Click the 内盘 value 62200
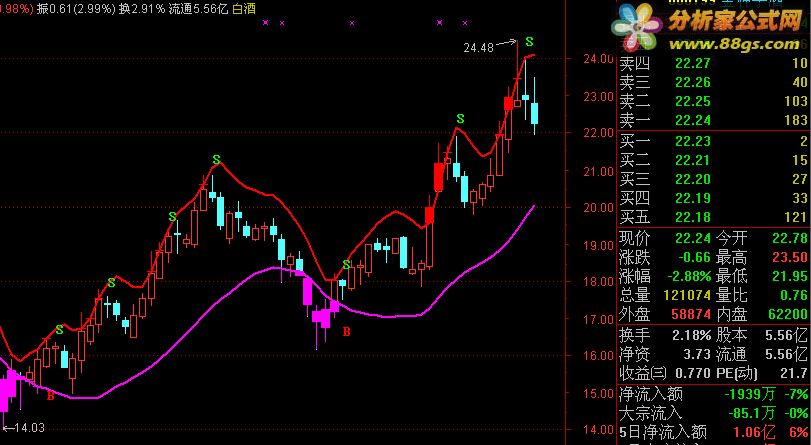The width and height of the screenshot is (811, 445). coord(788,314)
